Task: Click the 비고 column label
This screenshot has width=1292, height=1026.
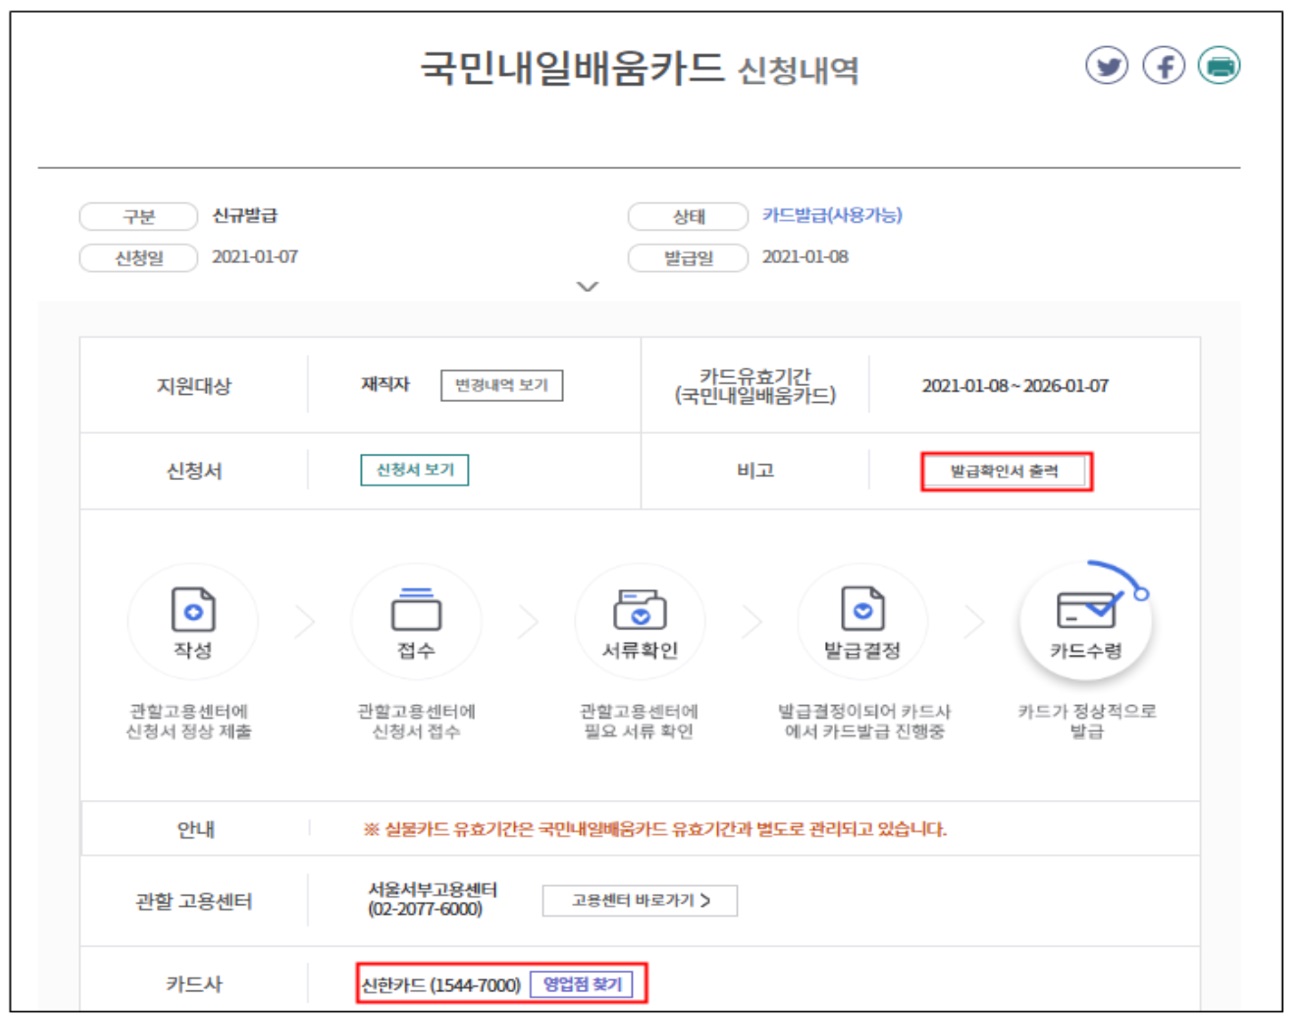Action: [x=755, y=470]
